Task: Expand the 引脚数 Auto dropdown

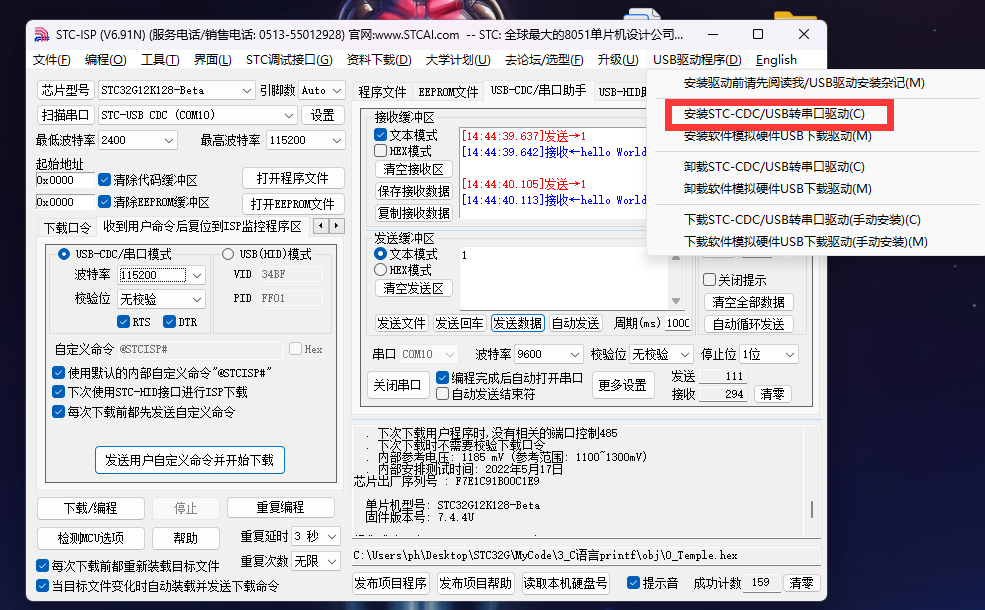Action: [337, 90]
